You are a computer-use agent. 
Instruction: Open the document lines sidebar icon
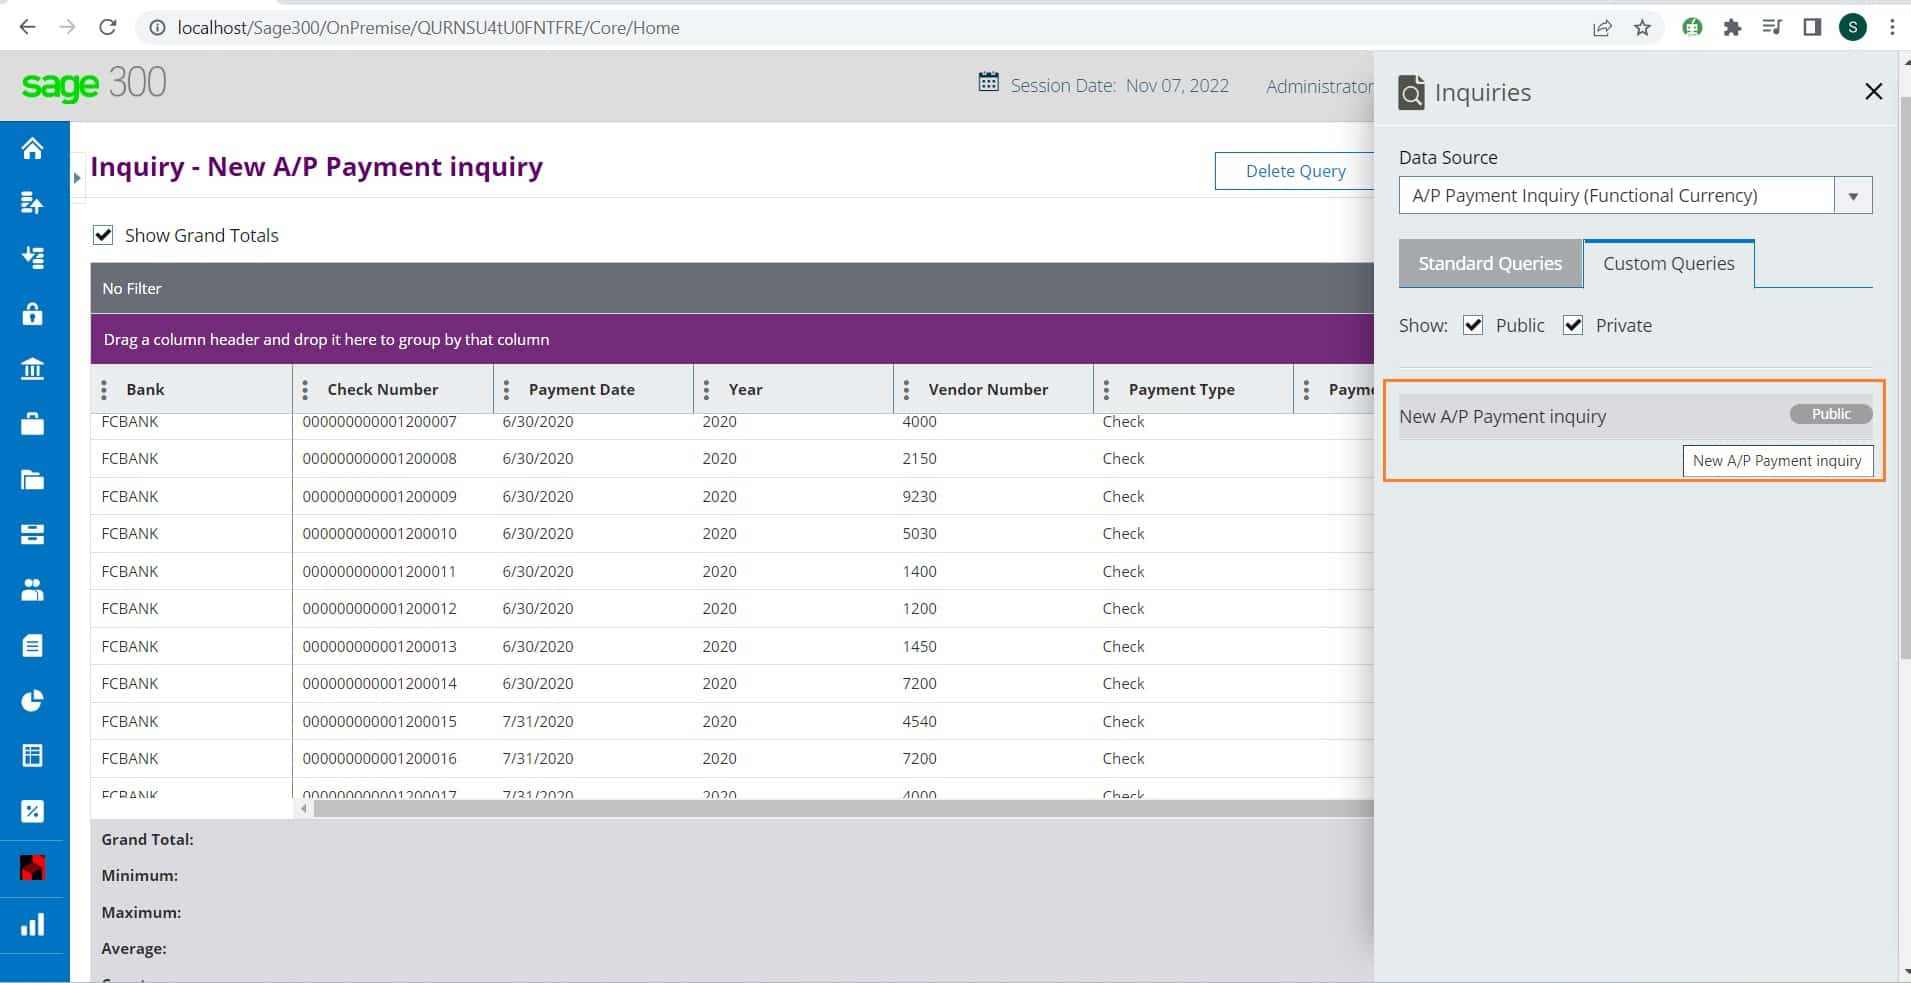click(32, 645)
